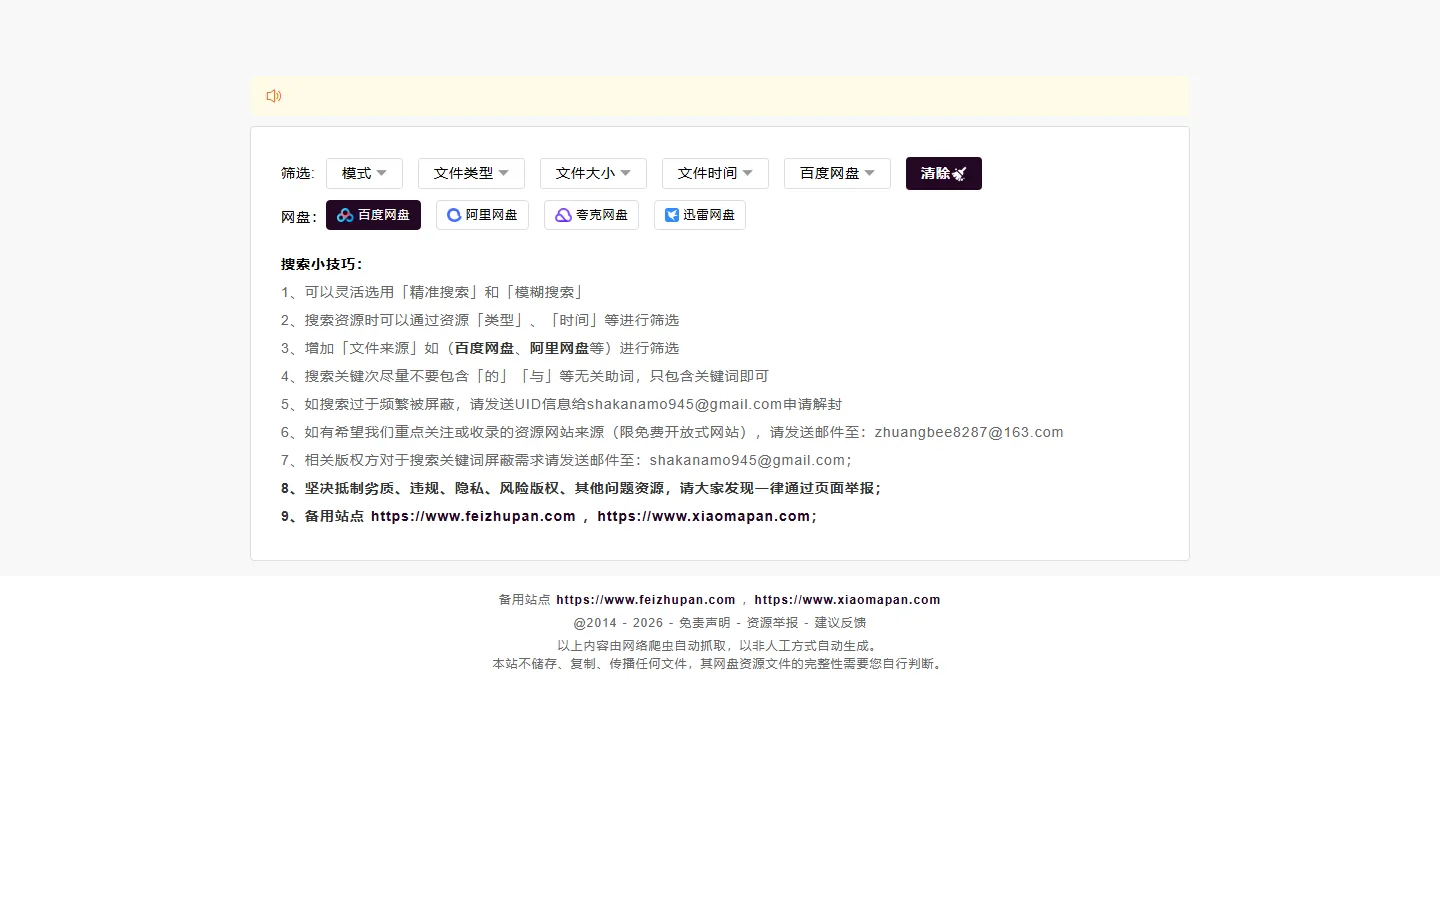
Task: Click tip 8 about 坚决抵制劣质 resources
Action: point(581,488)
